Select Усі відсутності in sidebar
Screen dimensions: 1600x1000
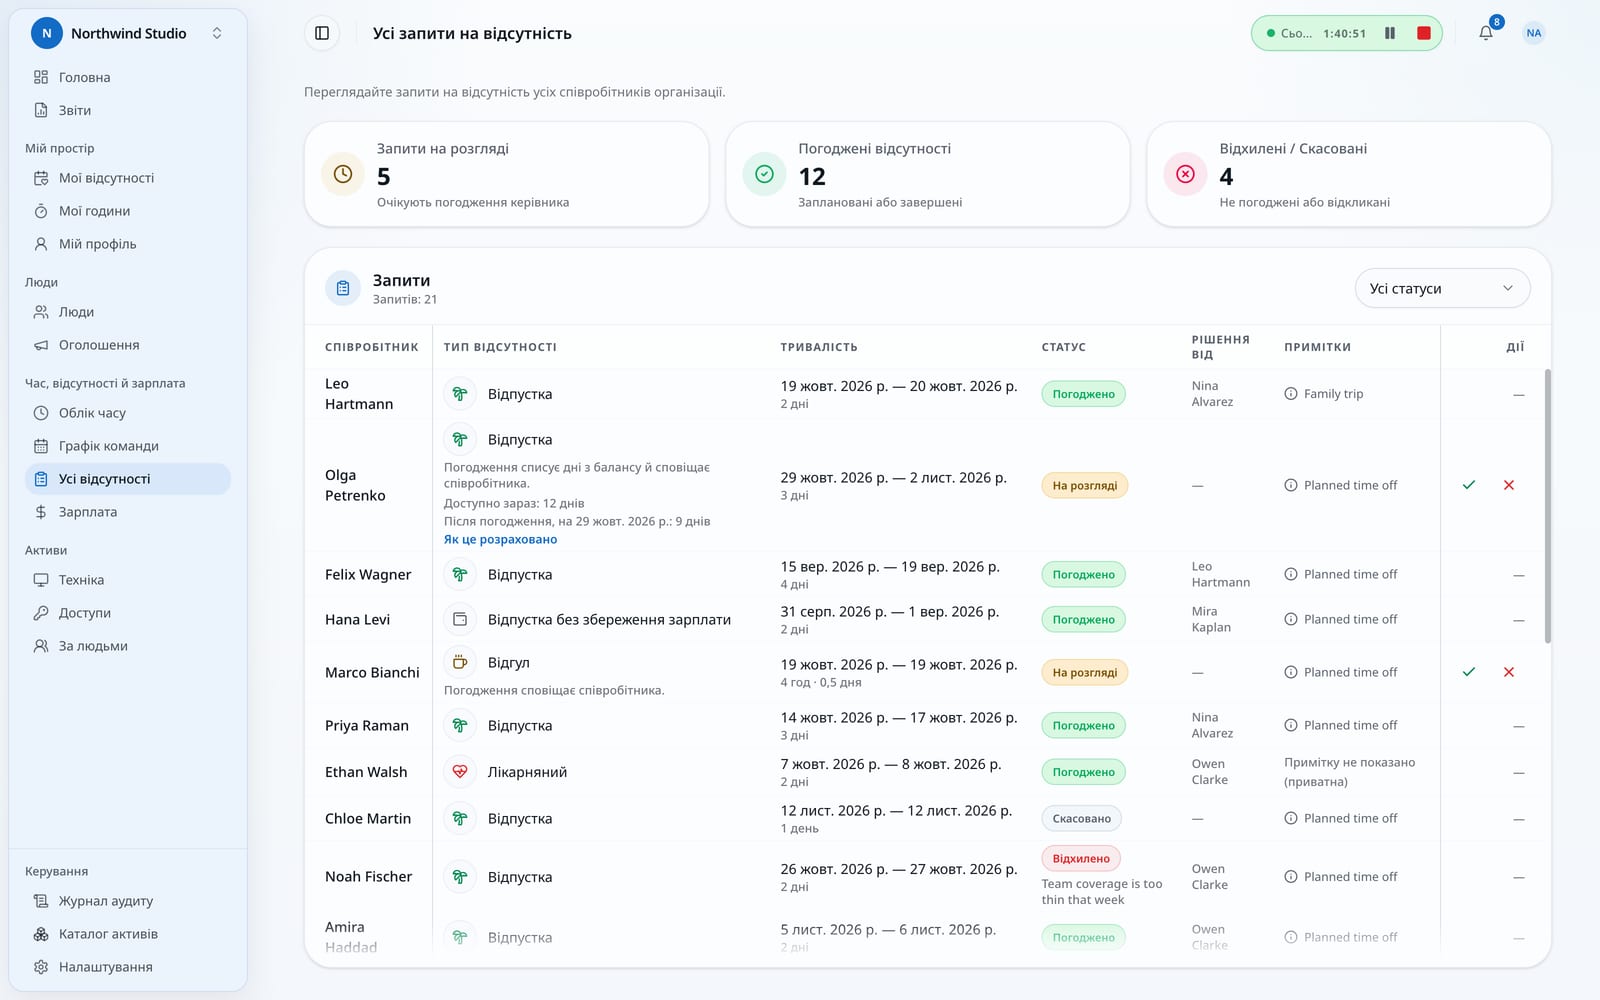point(128,479)
